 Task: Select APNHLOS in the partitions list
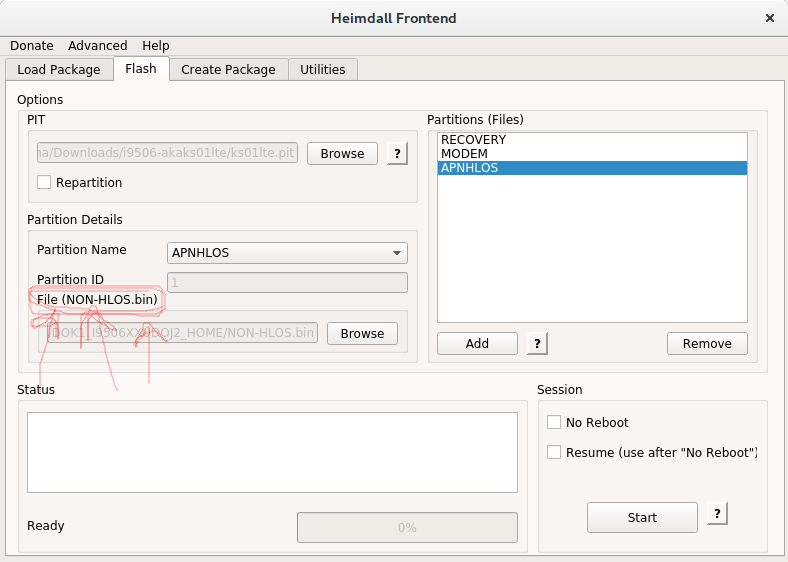click(x=592, y=168)
